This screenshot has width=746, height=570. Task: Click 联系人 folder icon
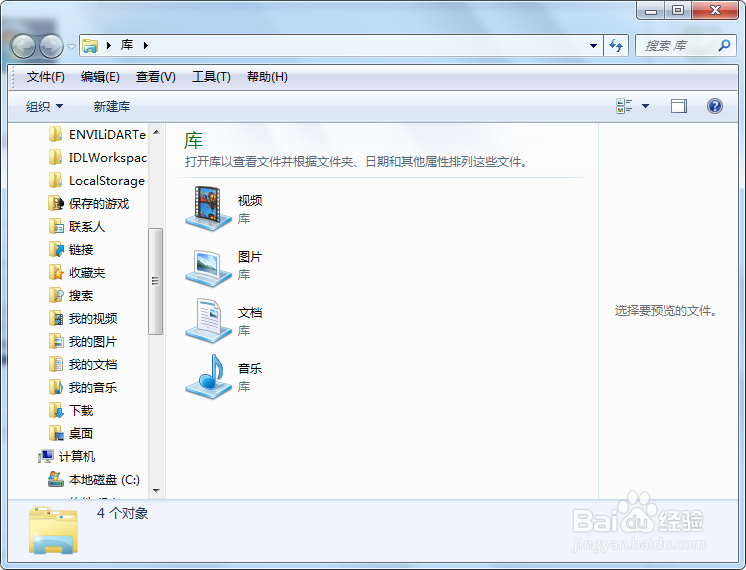(56, 226)
